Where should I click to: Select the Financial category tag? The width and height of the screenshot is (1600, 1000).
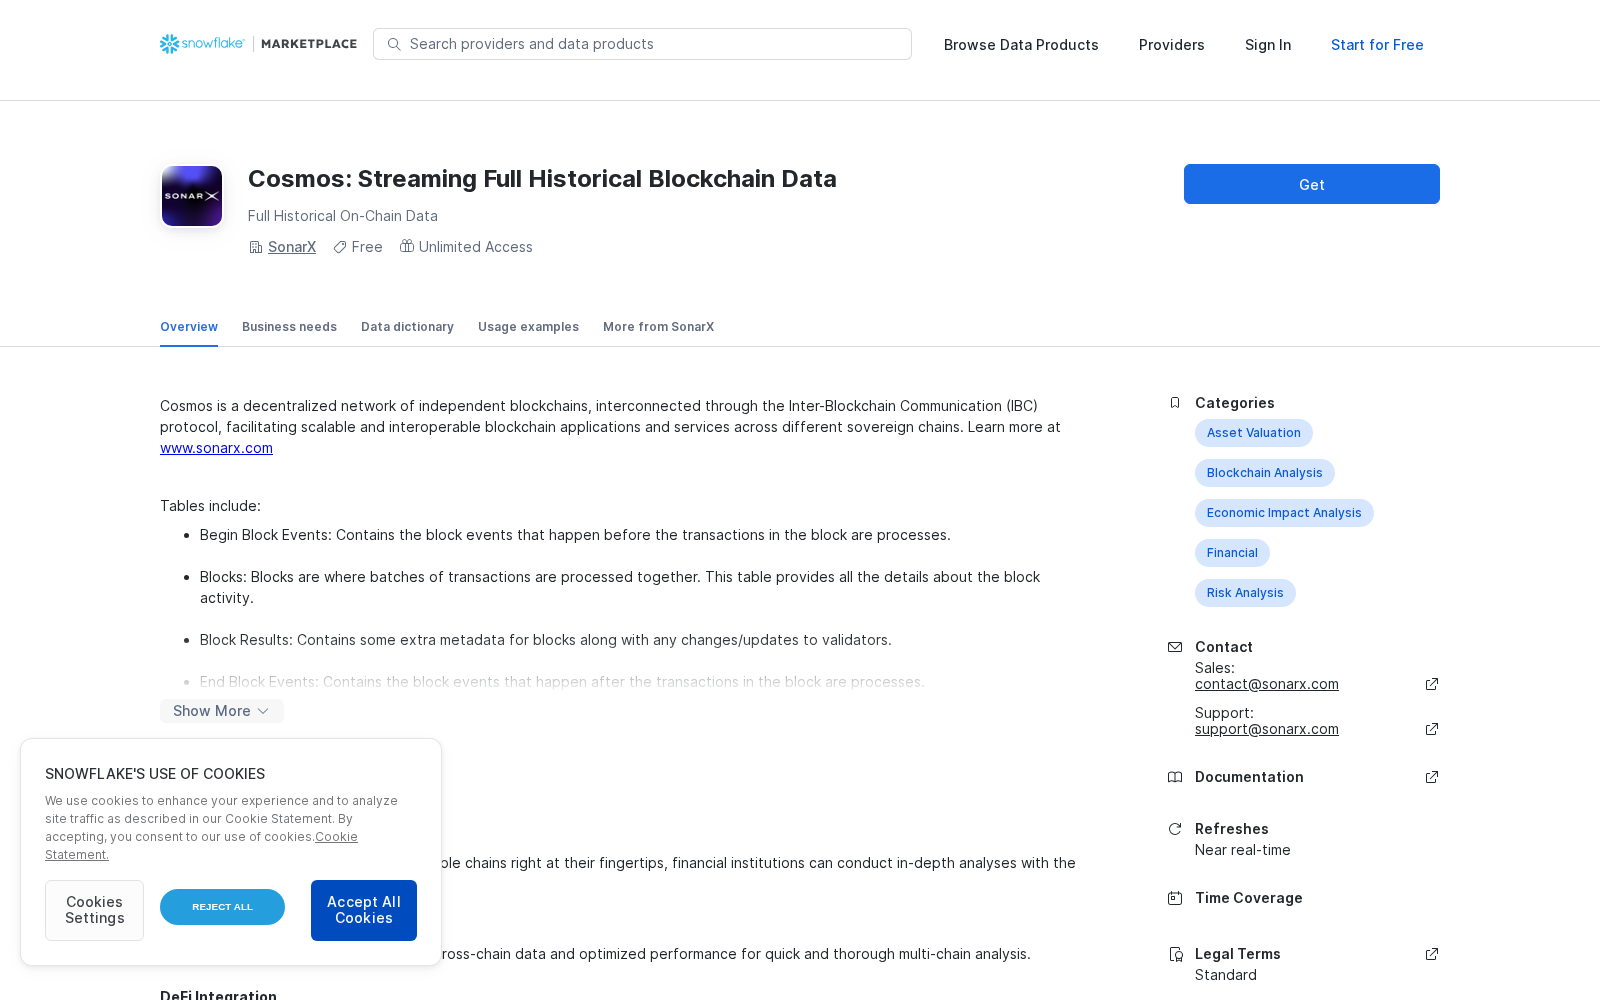(1232, 553)
